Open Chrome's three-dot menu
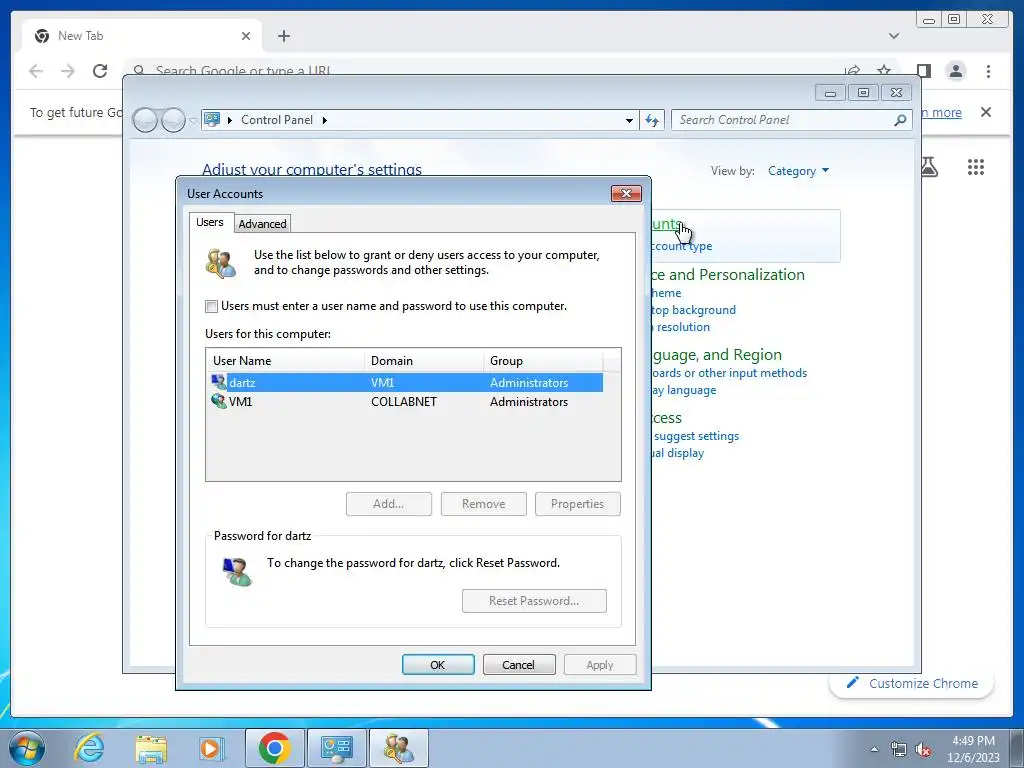Image resolution: width=1024 pixels, height=768 pixels. coord(988,71)
